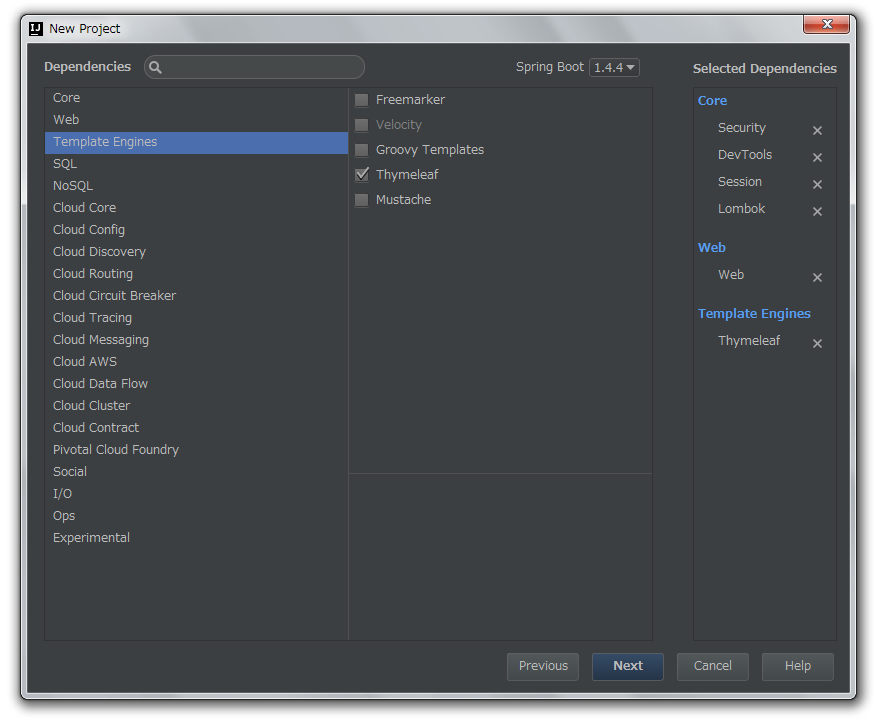Select Cloud Routing category

(196, 274)
